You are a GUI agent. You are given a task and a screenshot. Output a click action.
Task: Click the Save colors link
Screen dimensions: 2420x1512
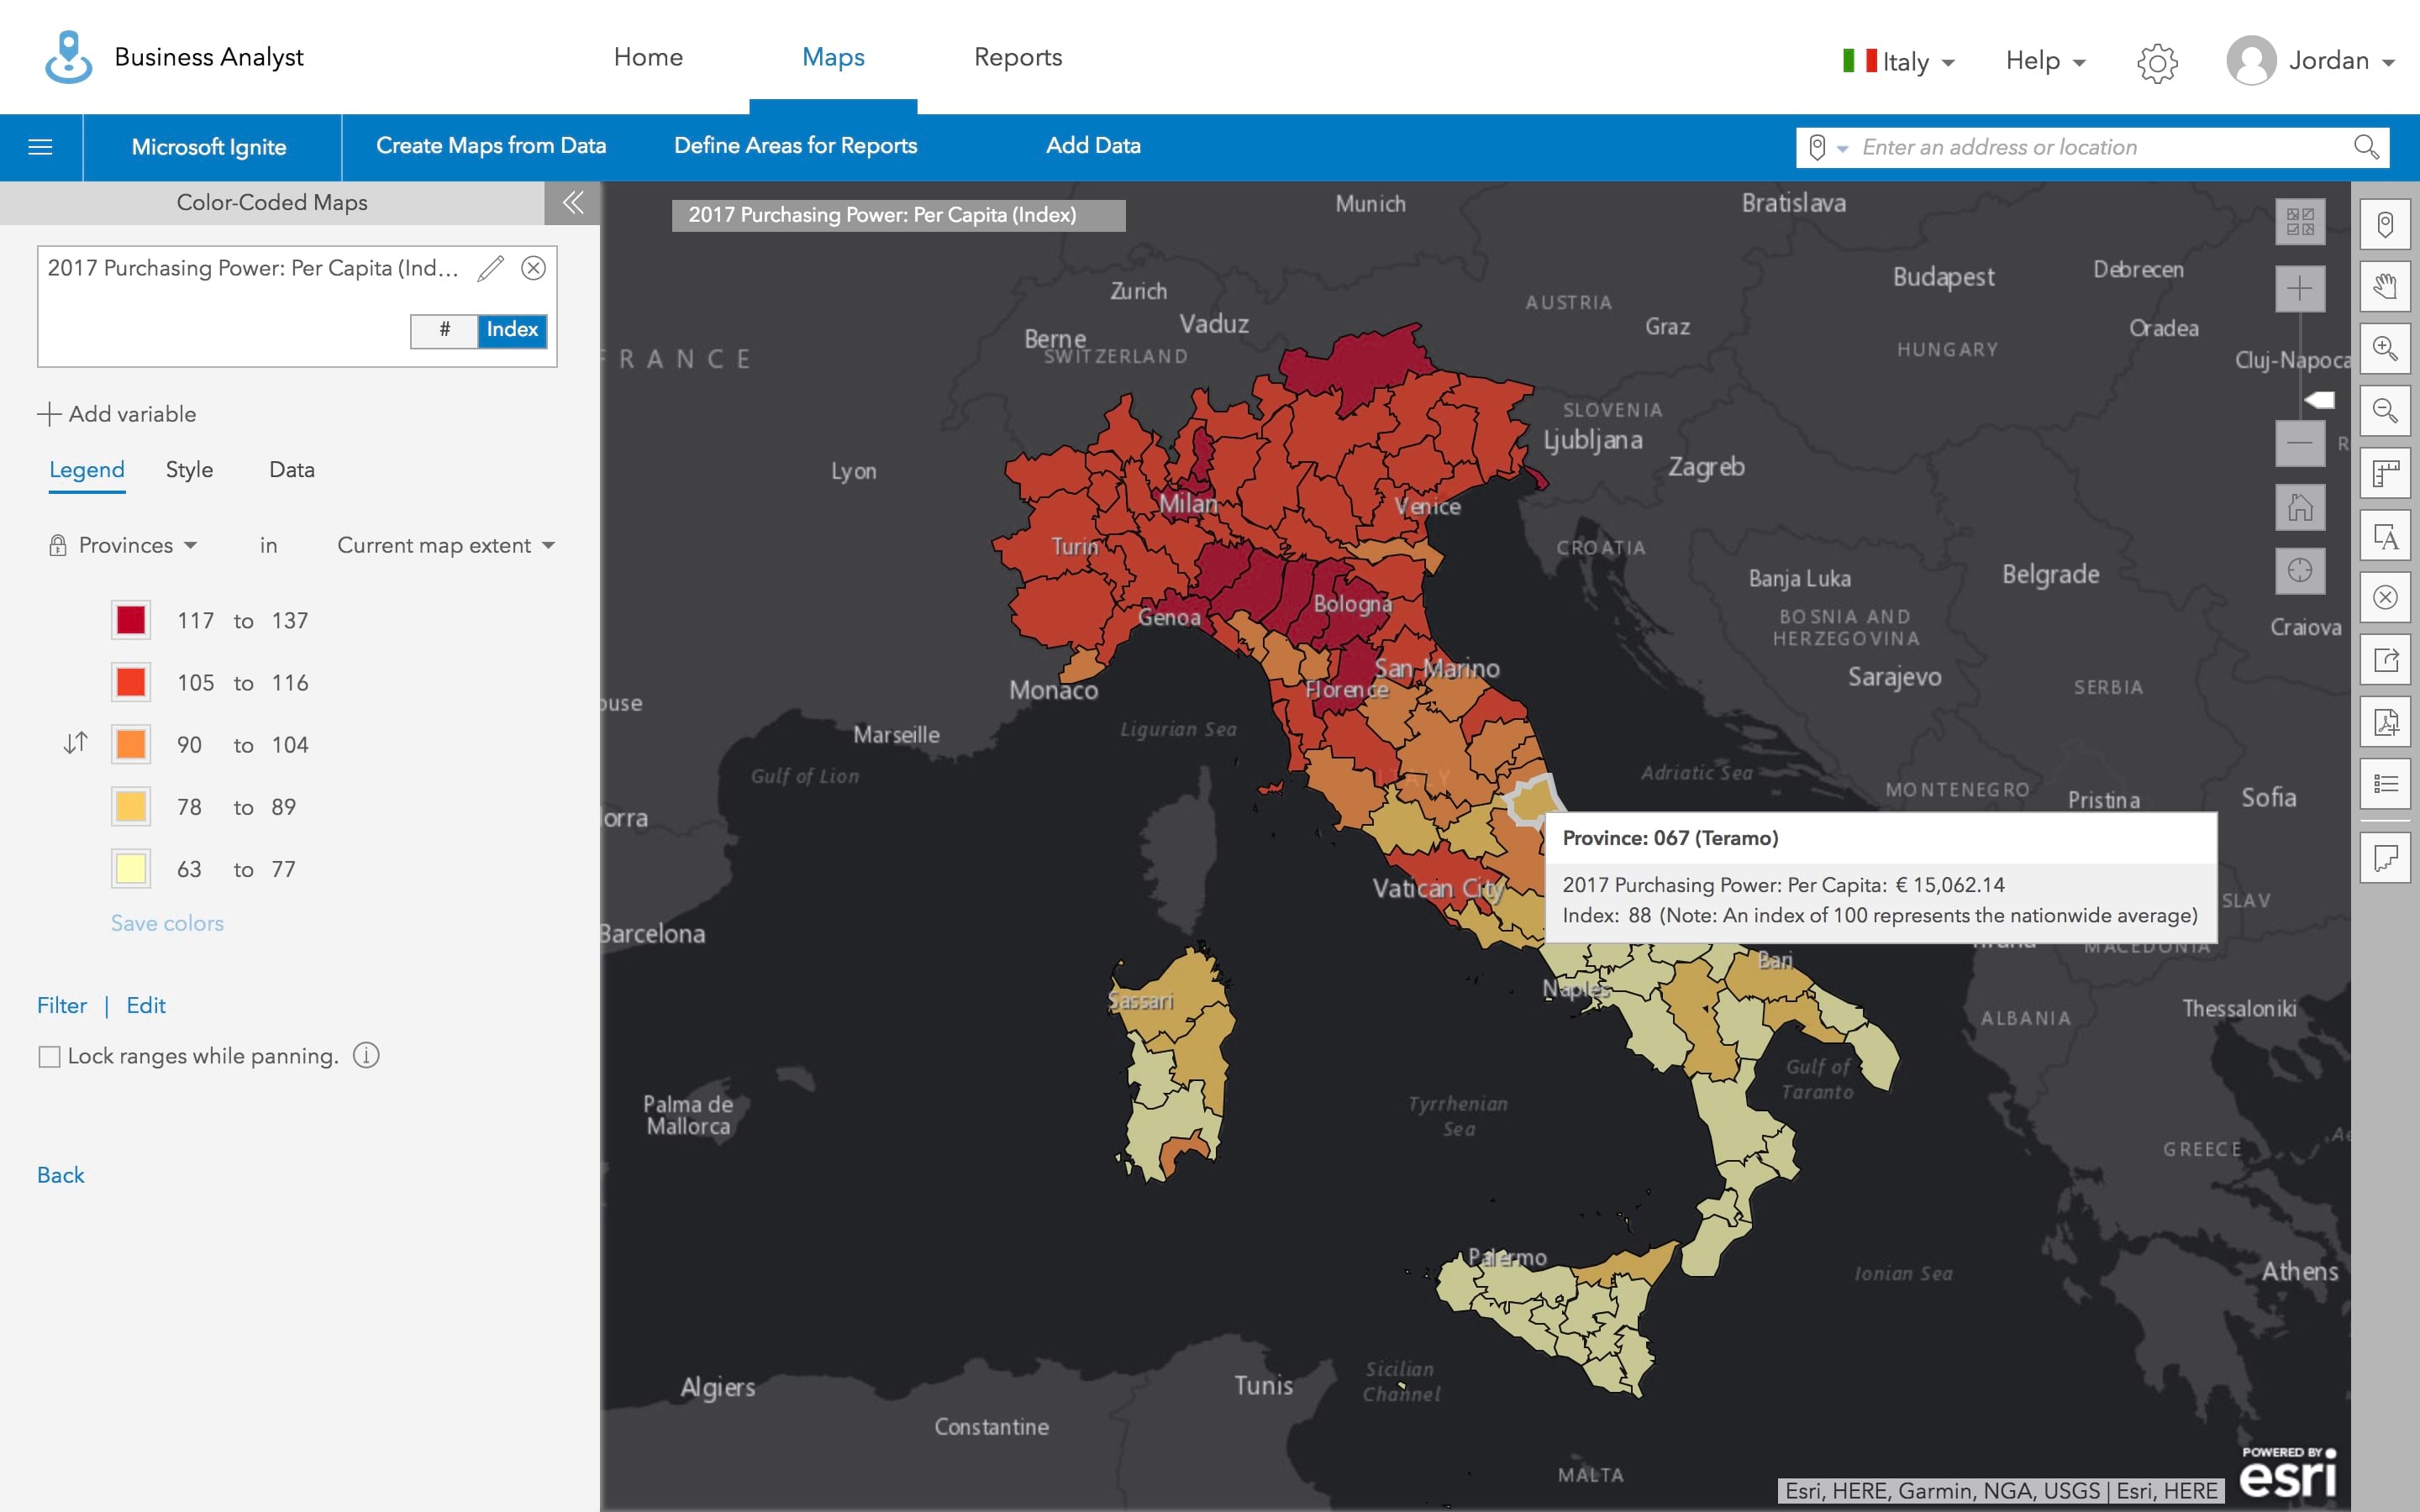pyautogui.click(x=166, y=922)
